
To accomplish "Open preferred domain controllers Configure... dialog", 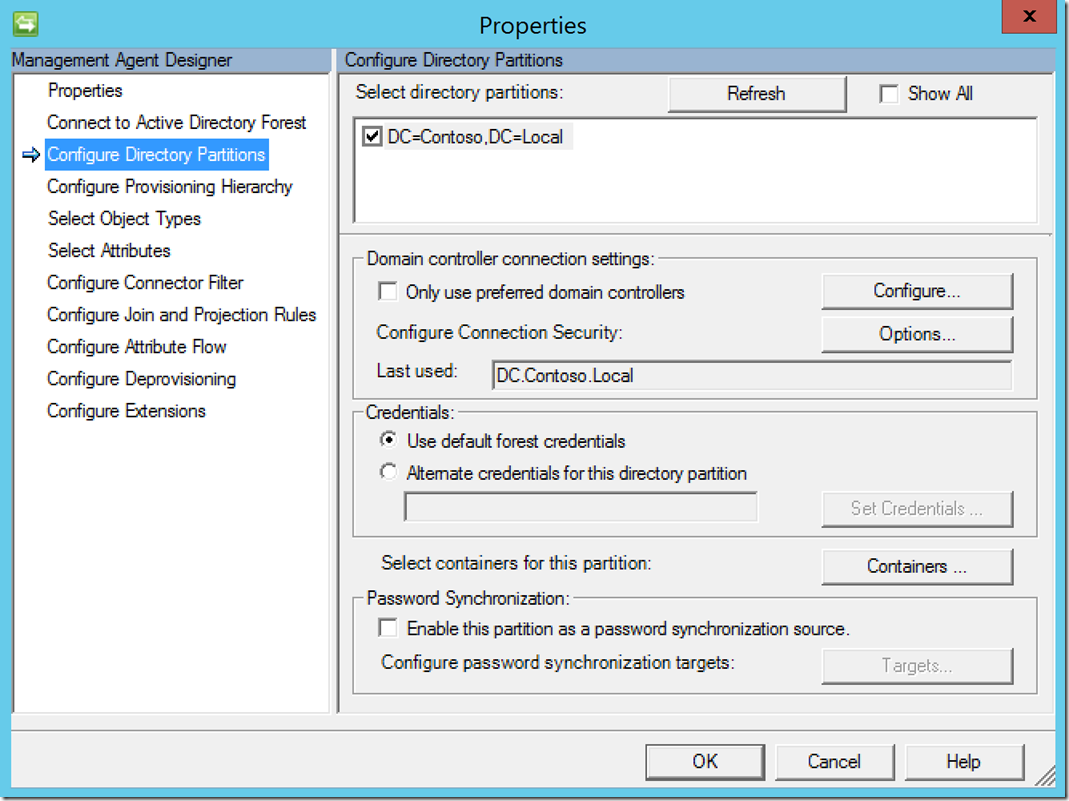I will click(917, 292).
